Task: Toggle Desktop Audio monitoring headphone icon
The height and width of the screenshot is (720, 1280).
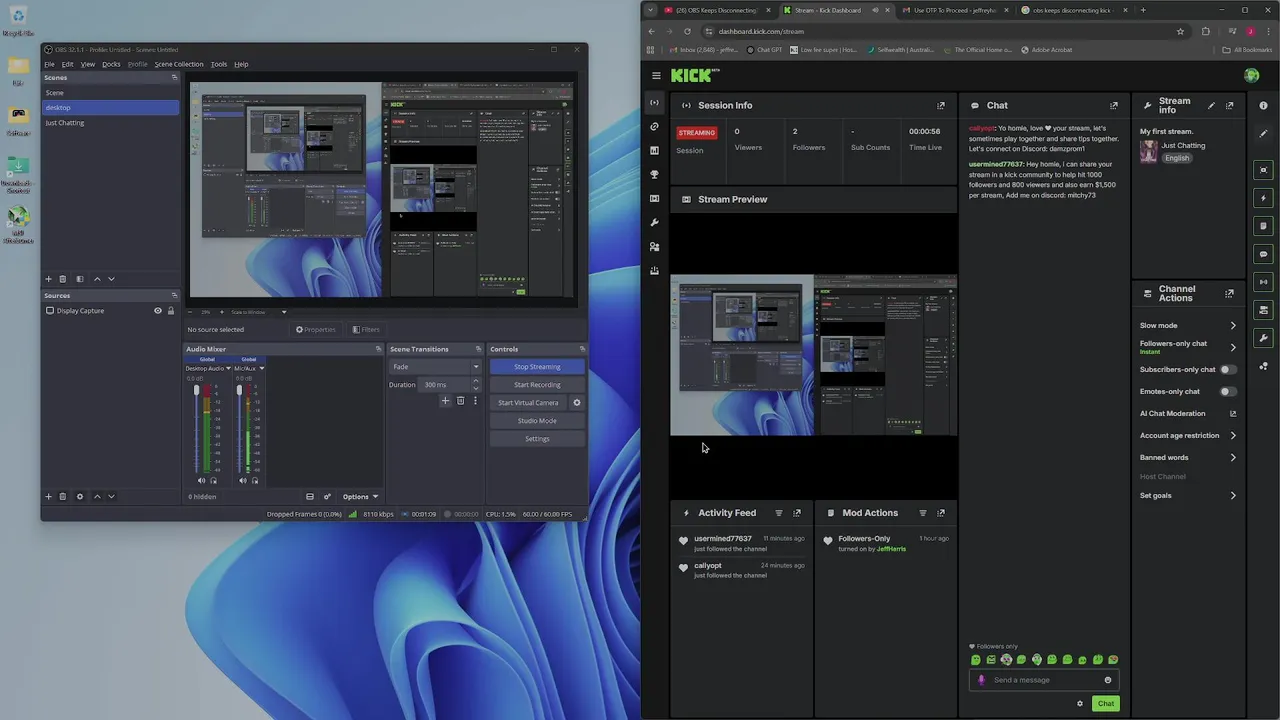Action: [213, 481]
